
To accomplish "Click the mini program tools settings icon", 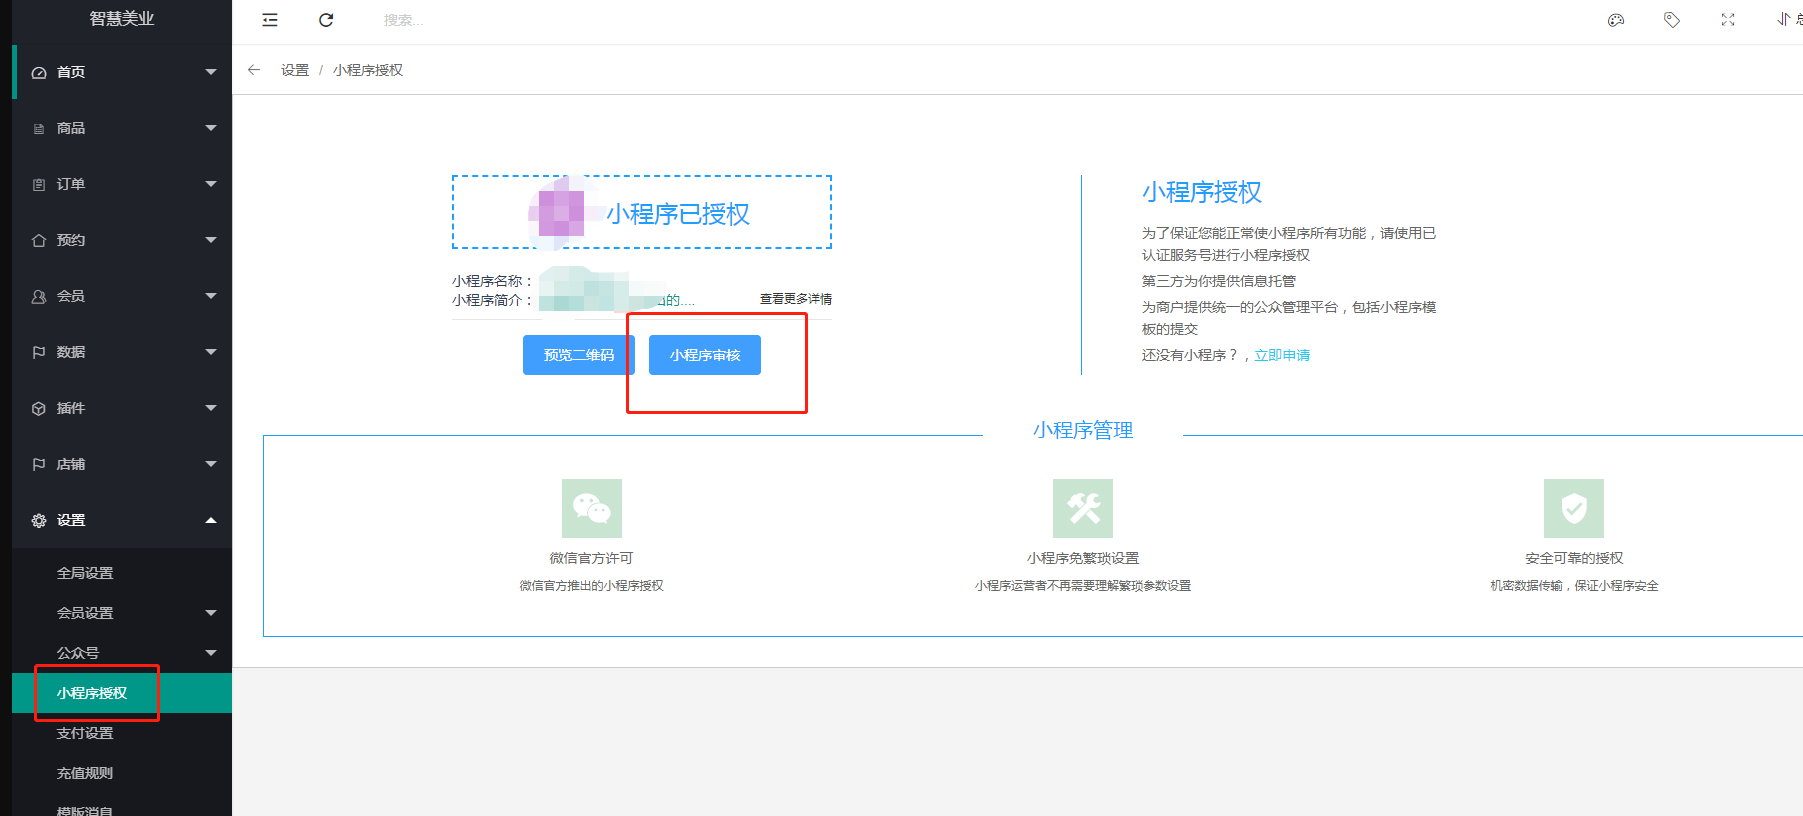I will pyautogui.click(x=1083, y=508).
